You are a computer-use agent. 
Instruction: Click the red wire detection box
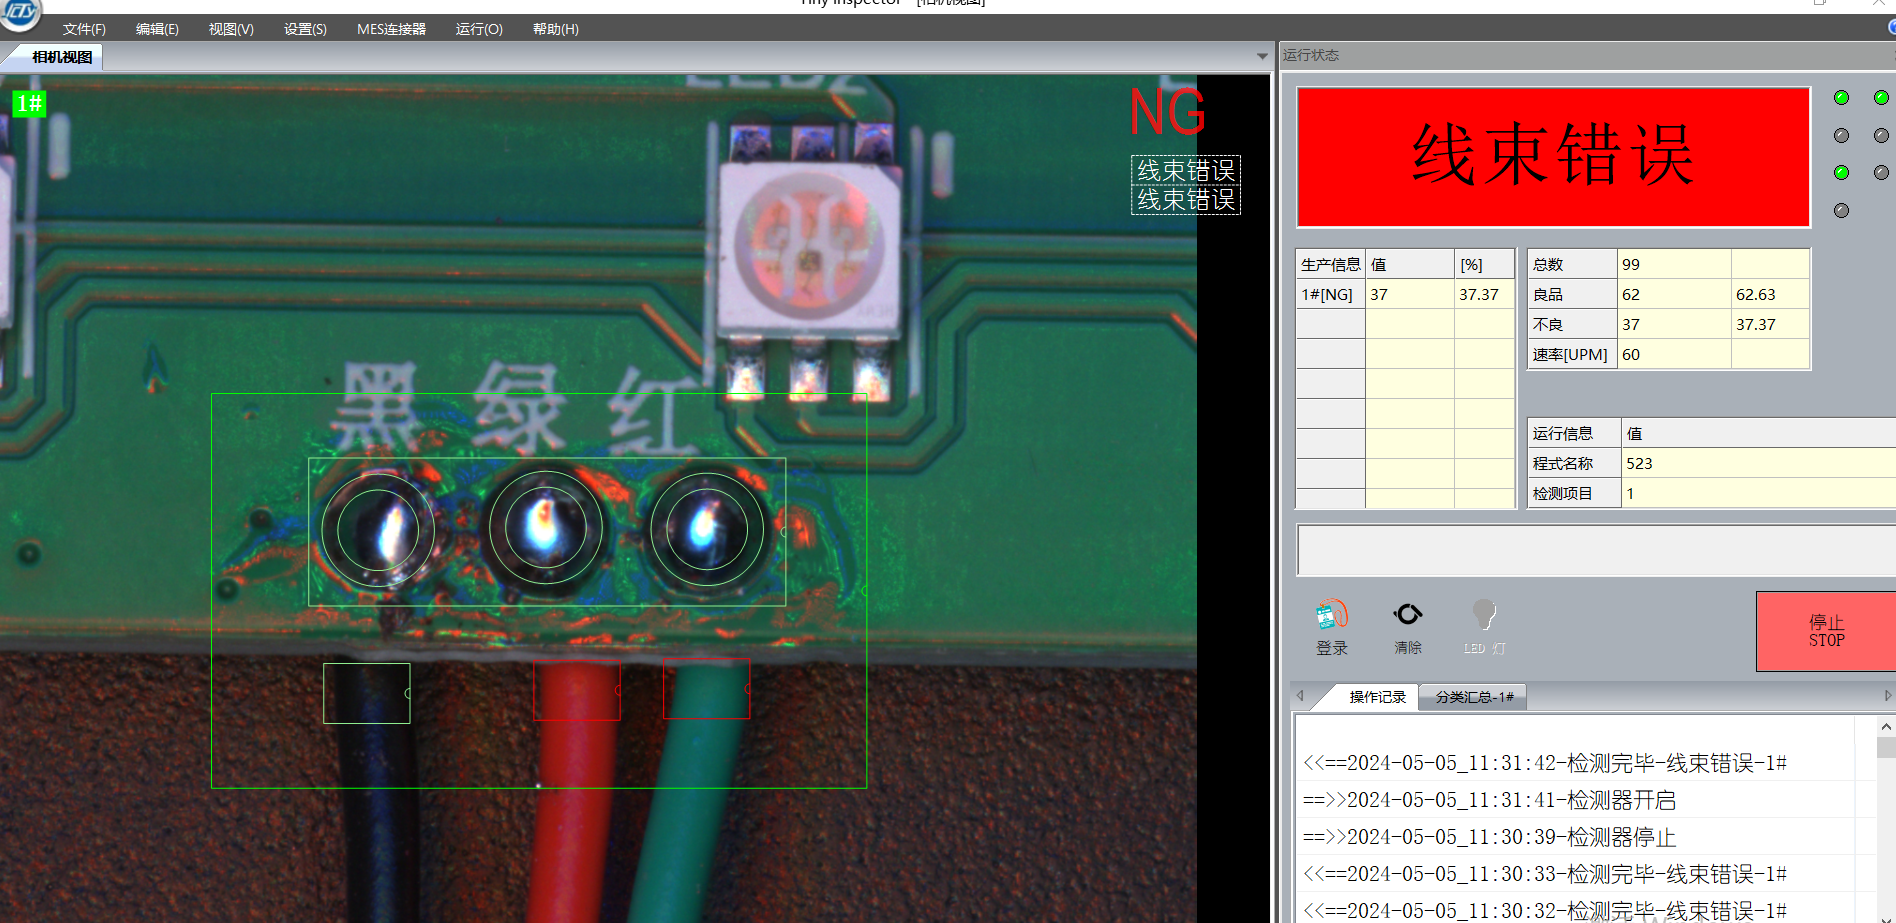577,690
